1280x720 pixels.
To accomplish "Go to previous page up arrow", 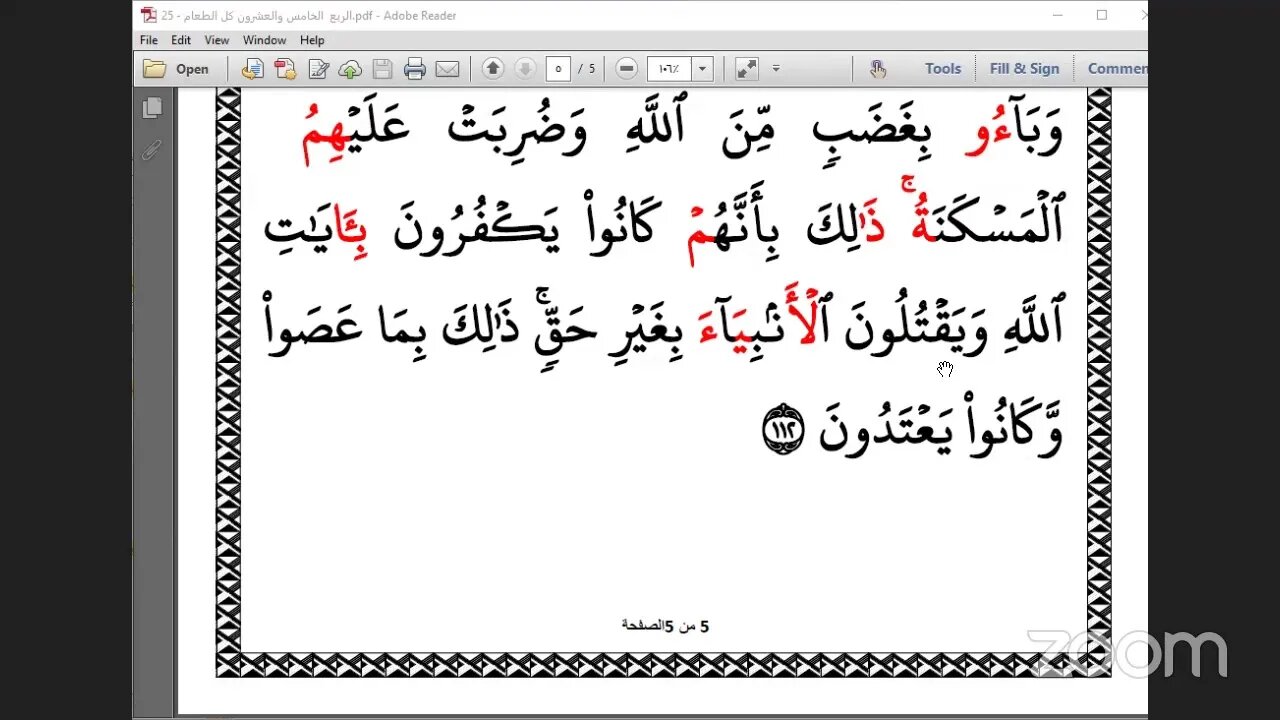I will click(x=493, y=68).
